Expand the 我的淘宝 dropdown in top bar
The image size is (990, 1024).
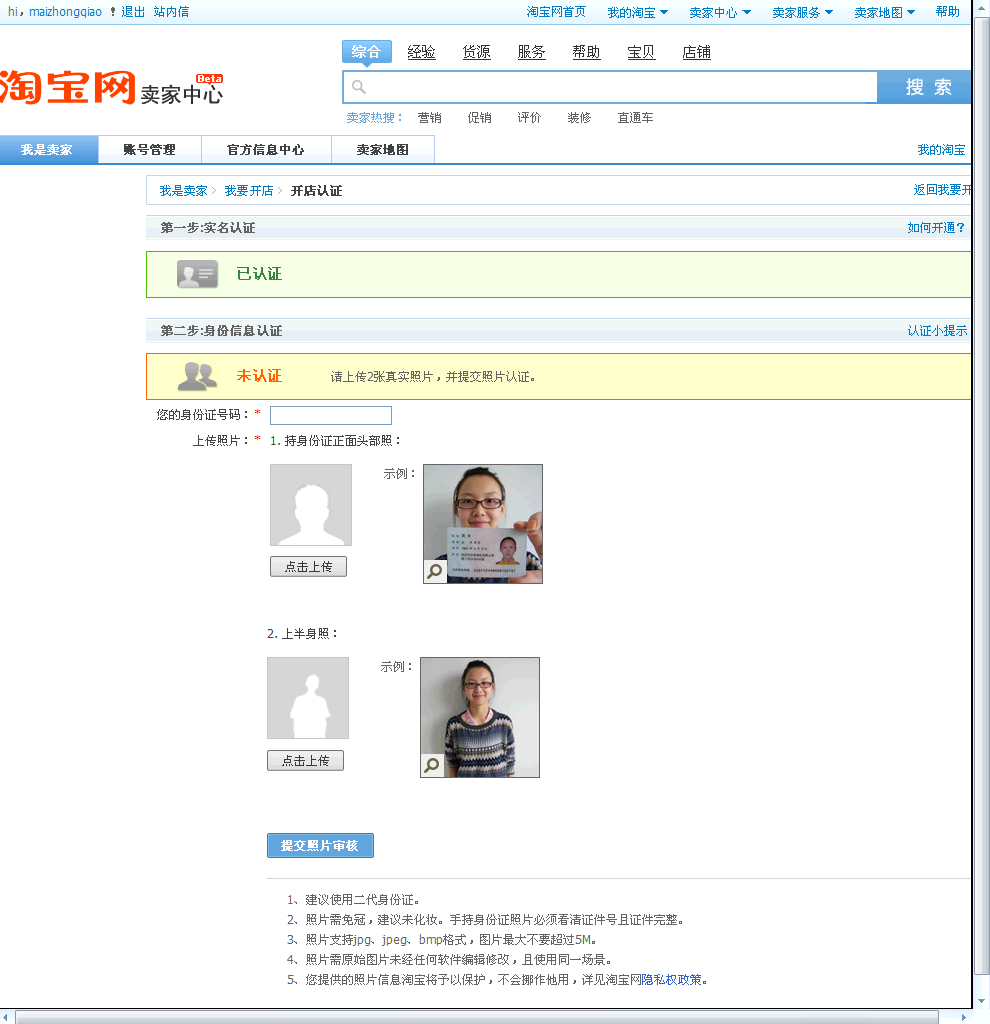pos(637,12)
